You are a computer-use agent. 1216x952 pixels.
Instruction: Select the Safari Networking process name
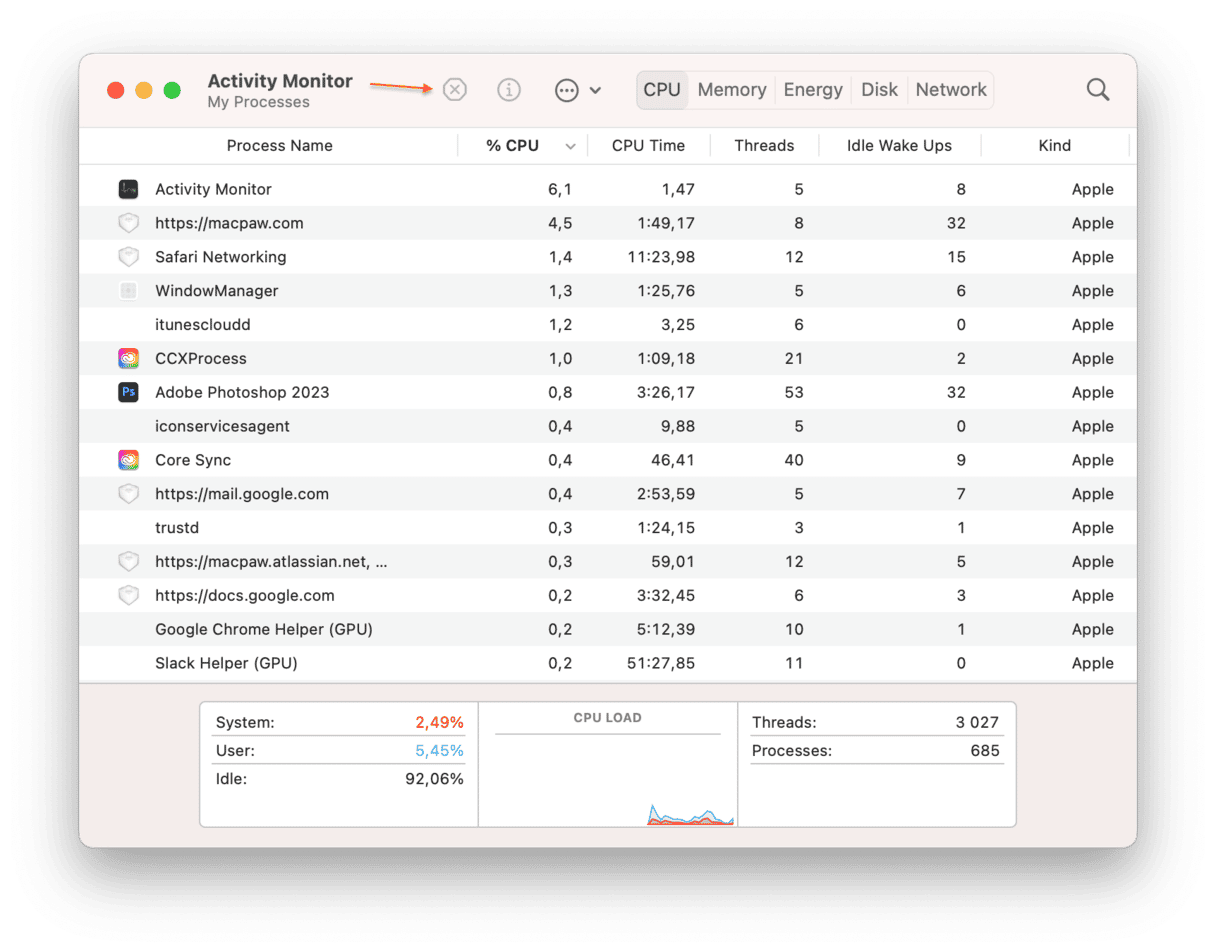click(x=221, y=257)
